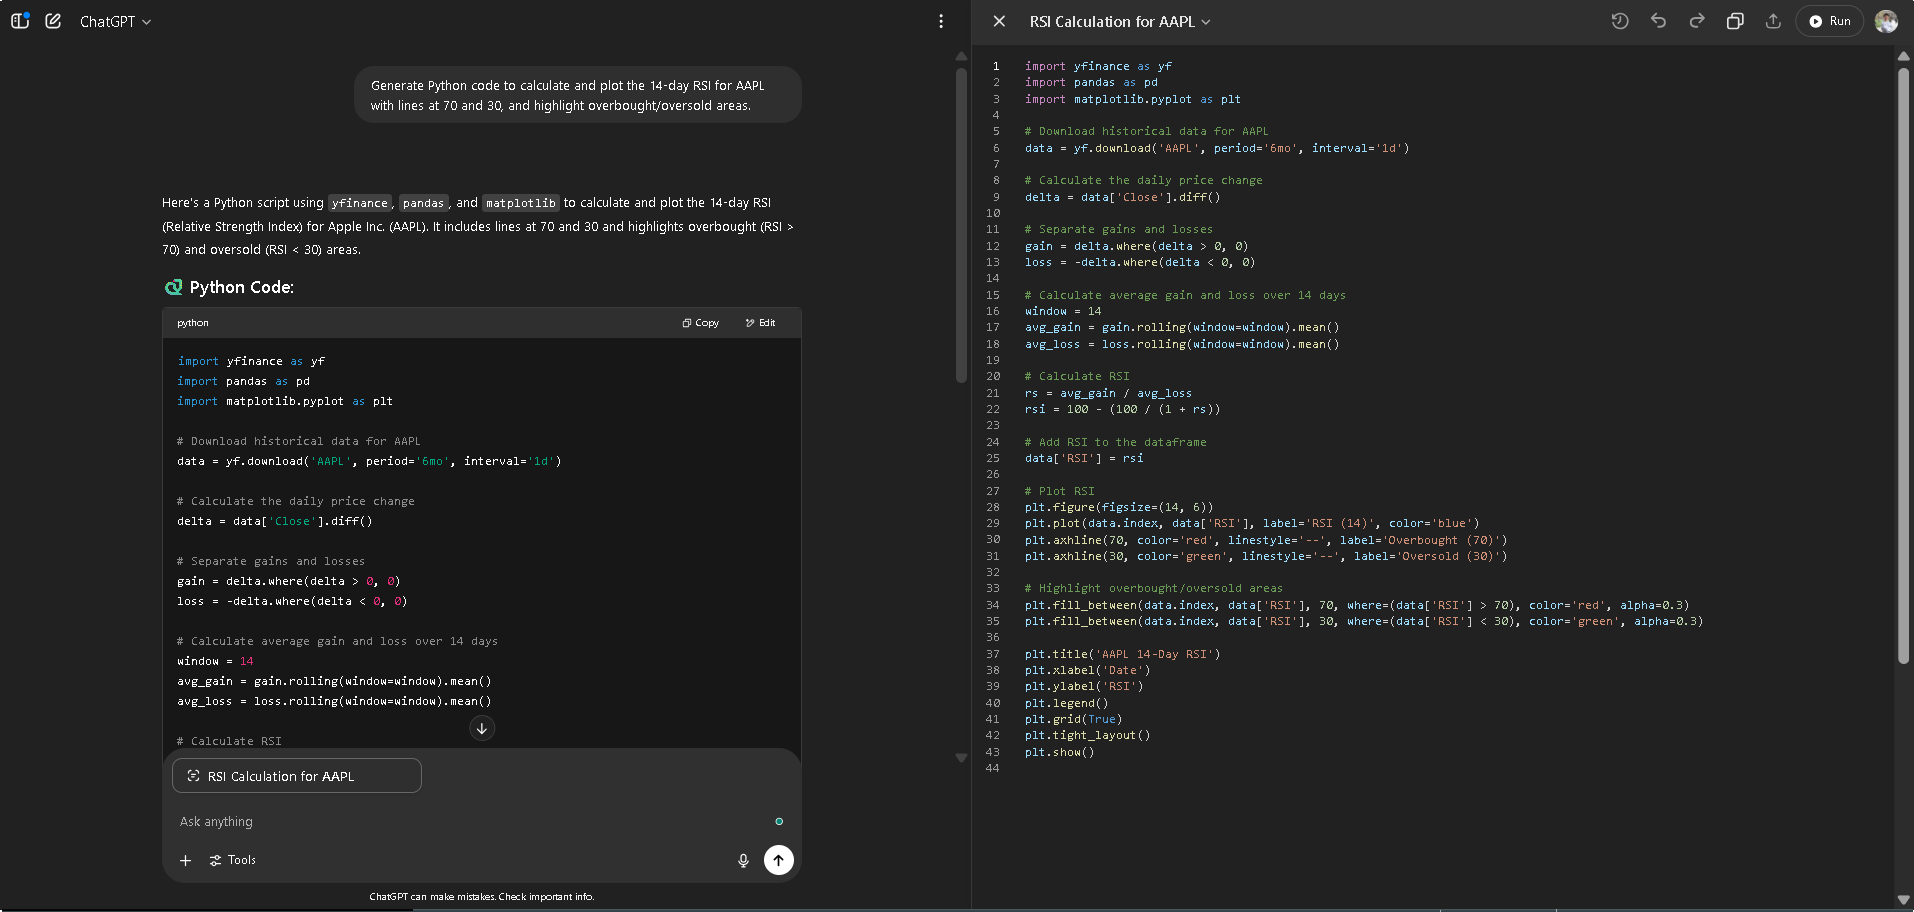Click 'ChatGPT can make mistakes' footer notice
The image size is (1914, 912).
(x=482, y=897)
